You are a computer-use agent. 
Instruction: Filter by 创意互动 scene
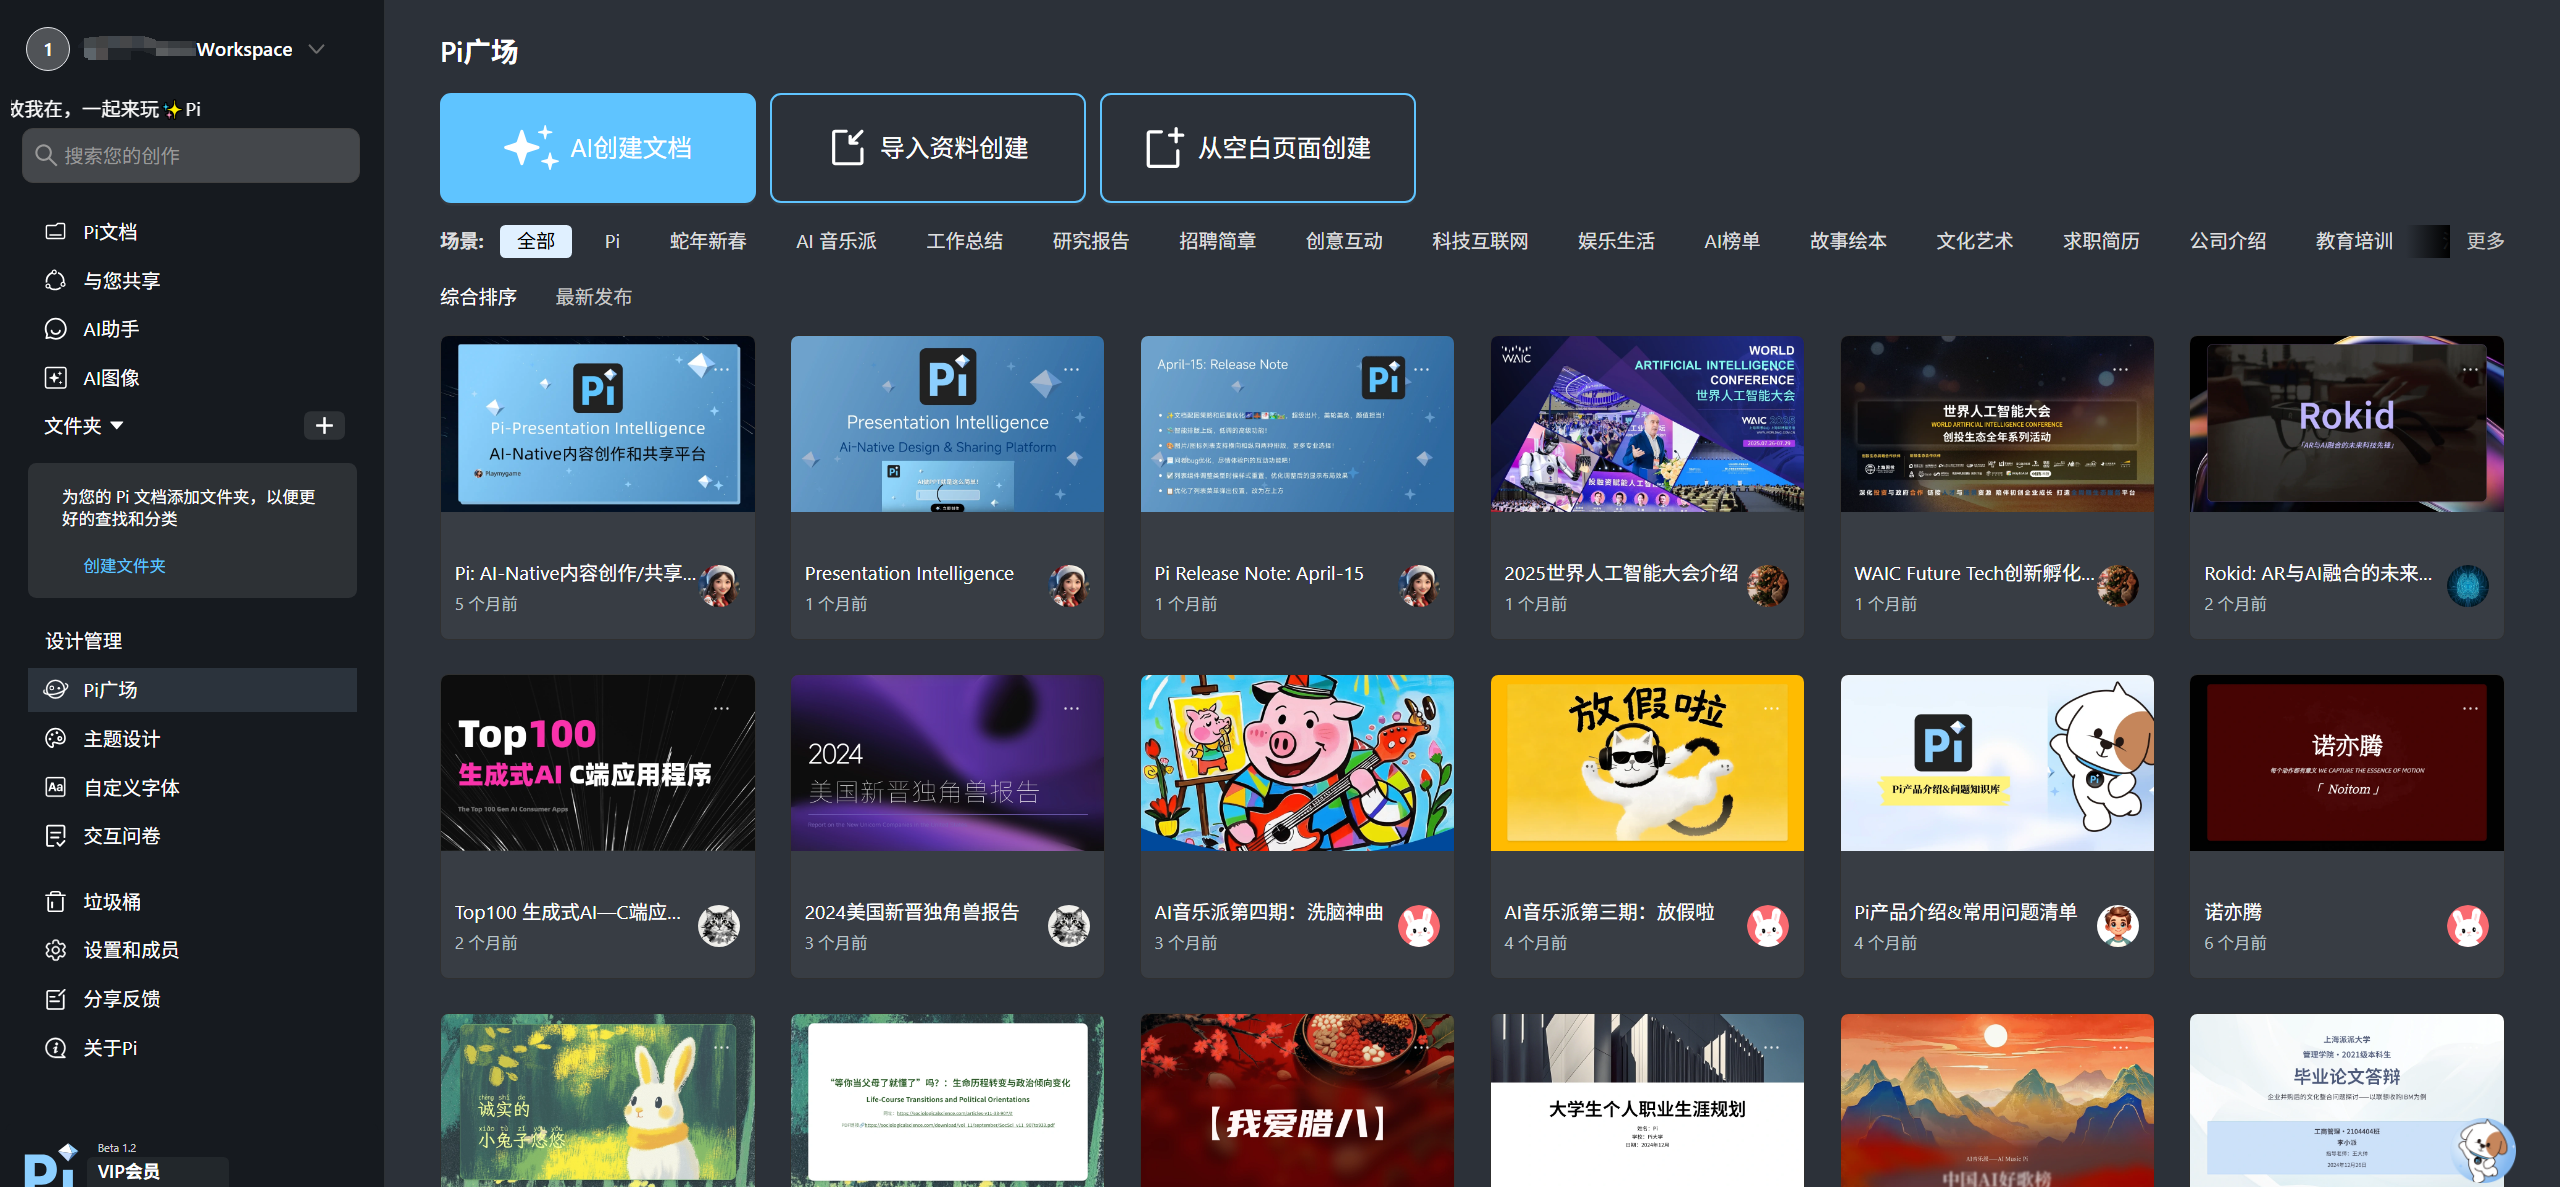tap(1344, 241)
